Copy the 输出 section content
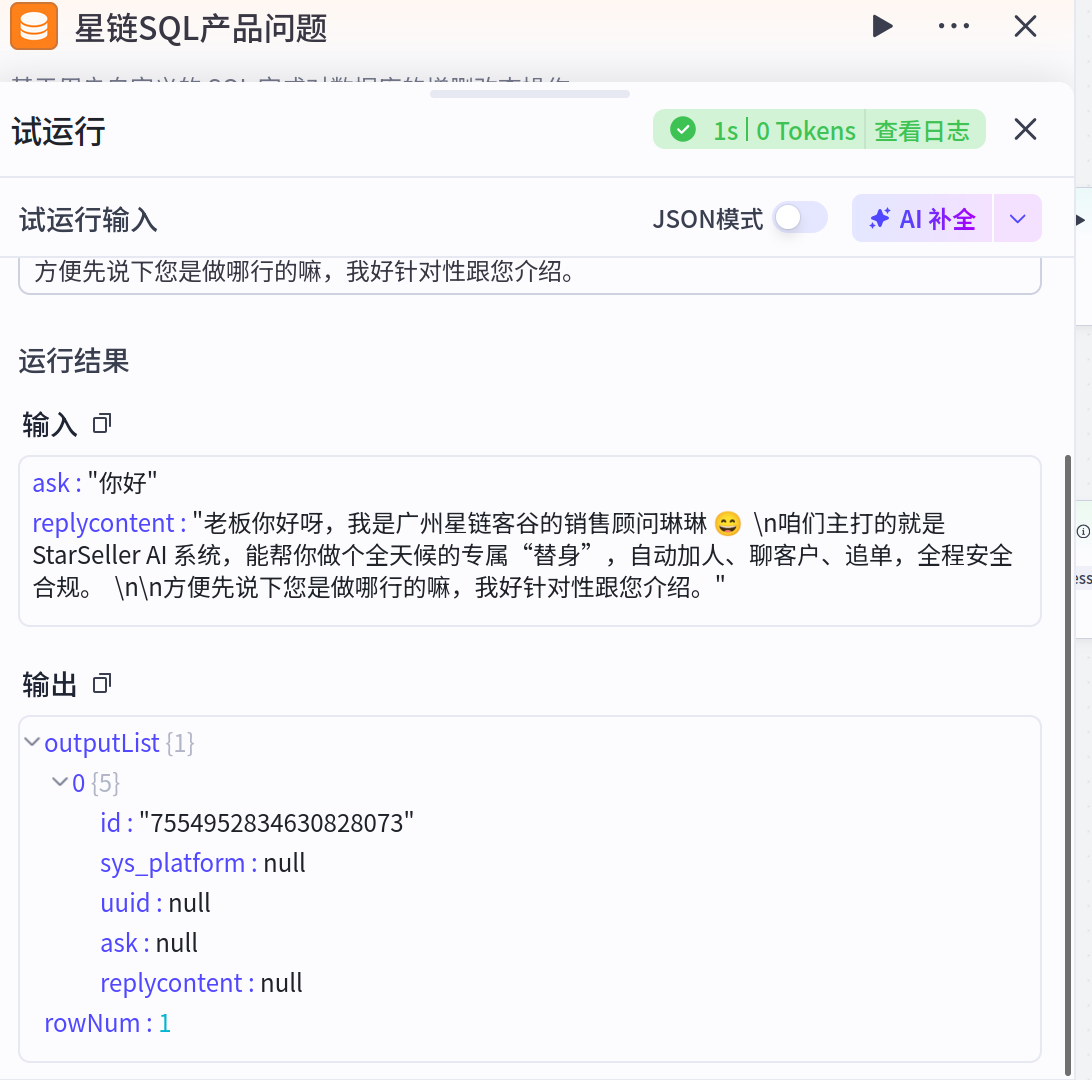 [x=101, y=684]
